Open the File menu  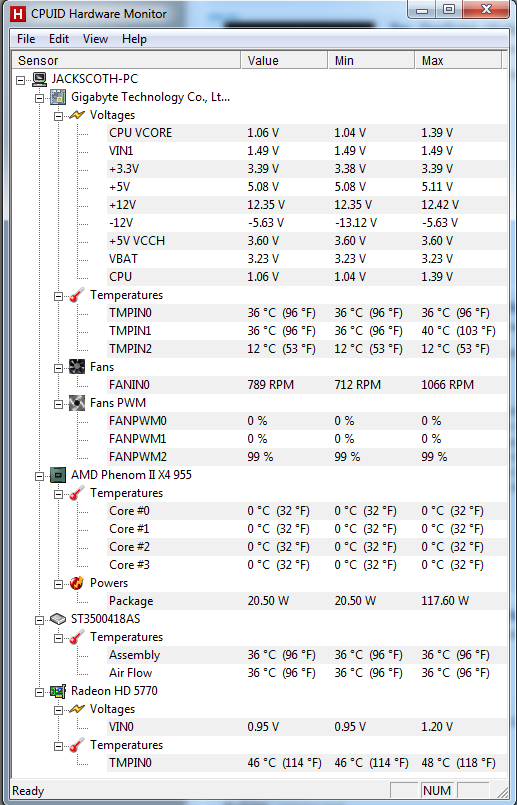(x=26, y=39)
